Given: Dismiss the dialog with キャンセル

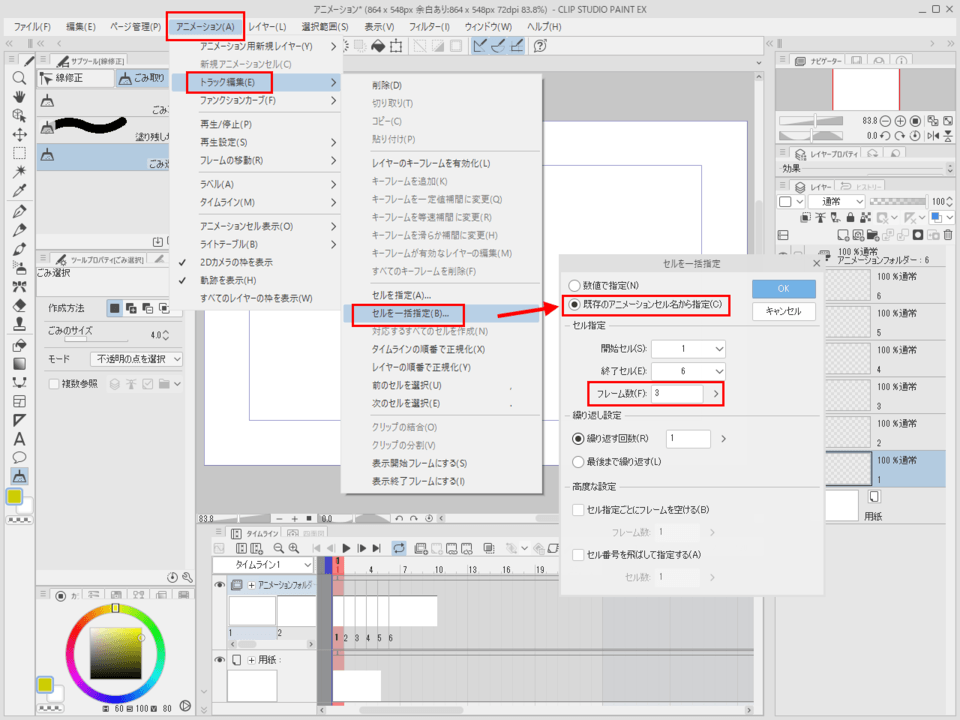Looking at the screenshot, I should point(784,312).
